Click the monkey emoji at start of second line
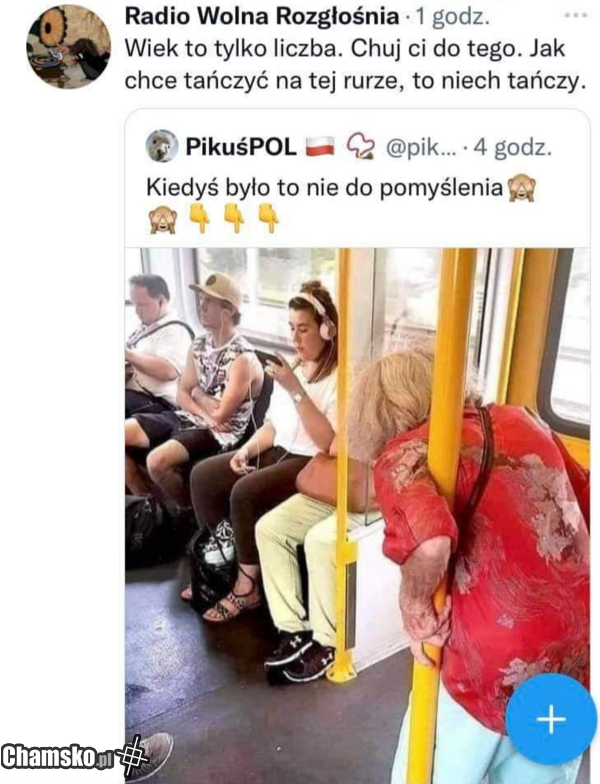Screen dimensions: 600x784 pyautogui.click(x=162, y=220)
